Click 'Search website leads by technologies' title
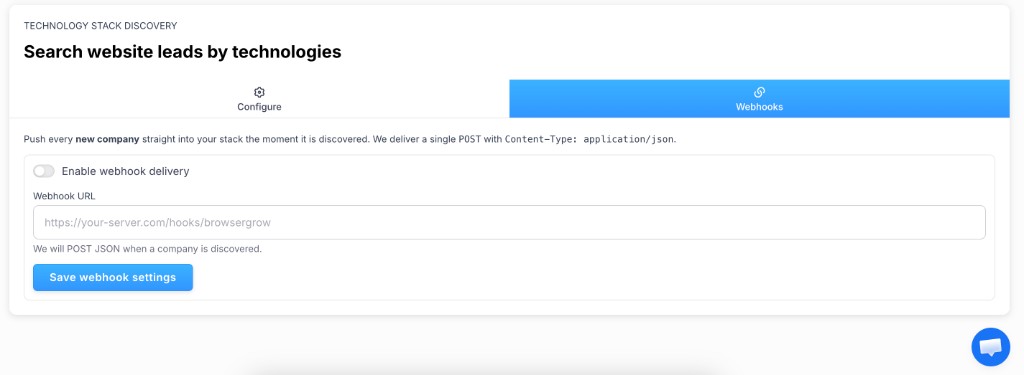 click(182, 52)
